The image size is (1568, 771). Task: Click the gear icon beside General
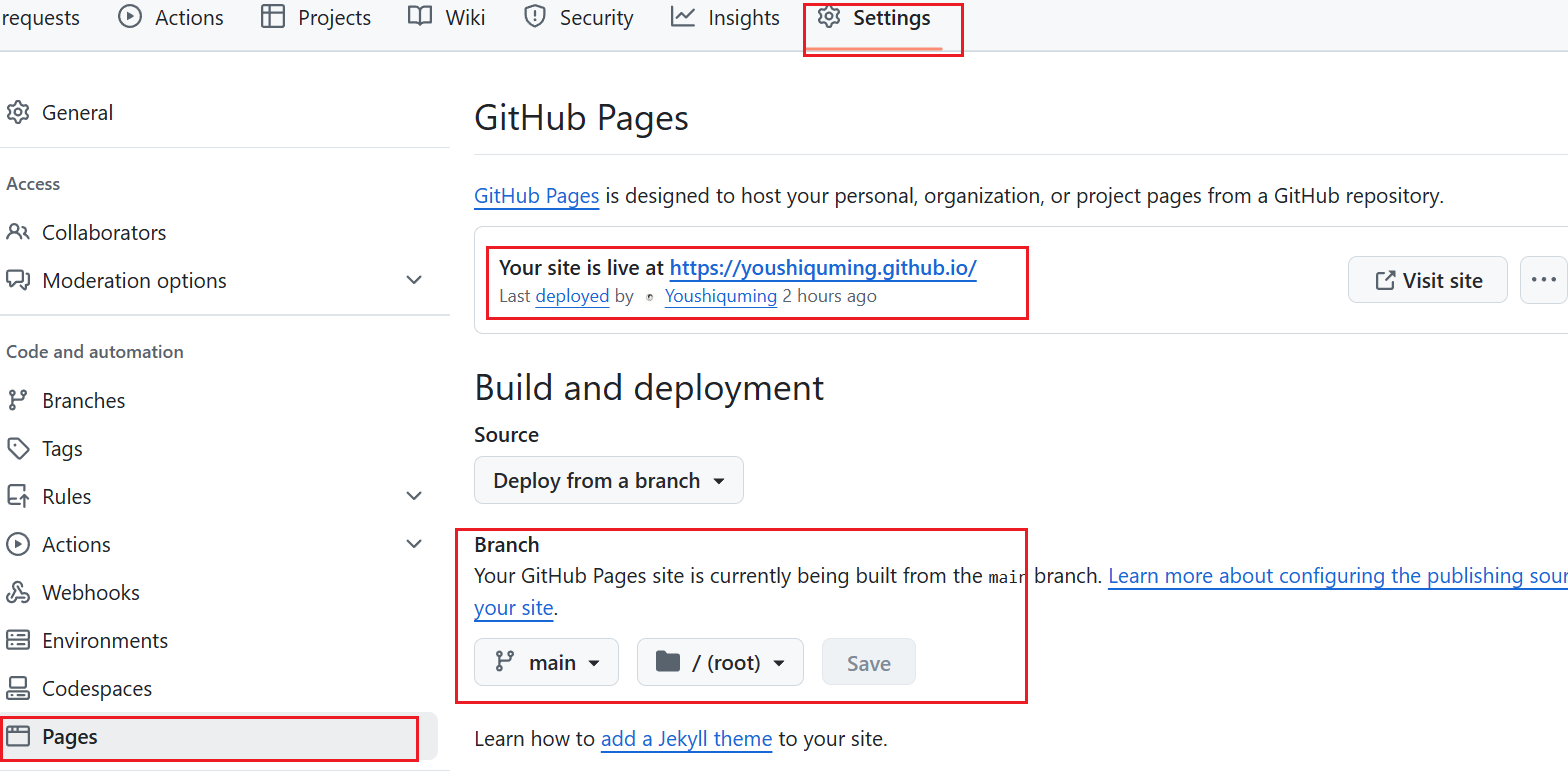(x=18, y=113)
